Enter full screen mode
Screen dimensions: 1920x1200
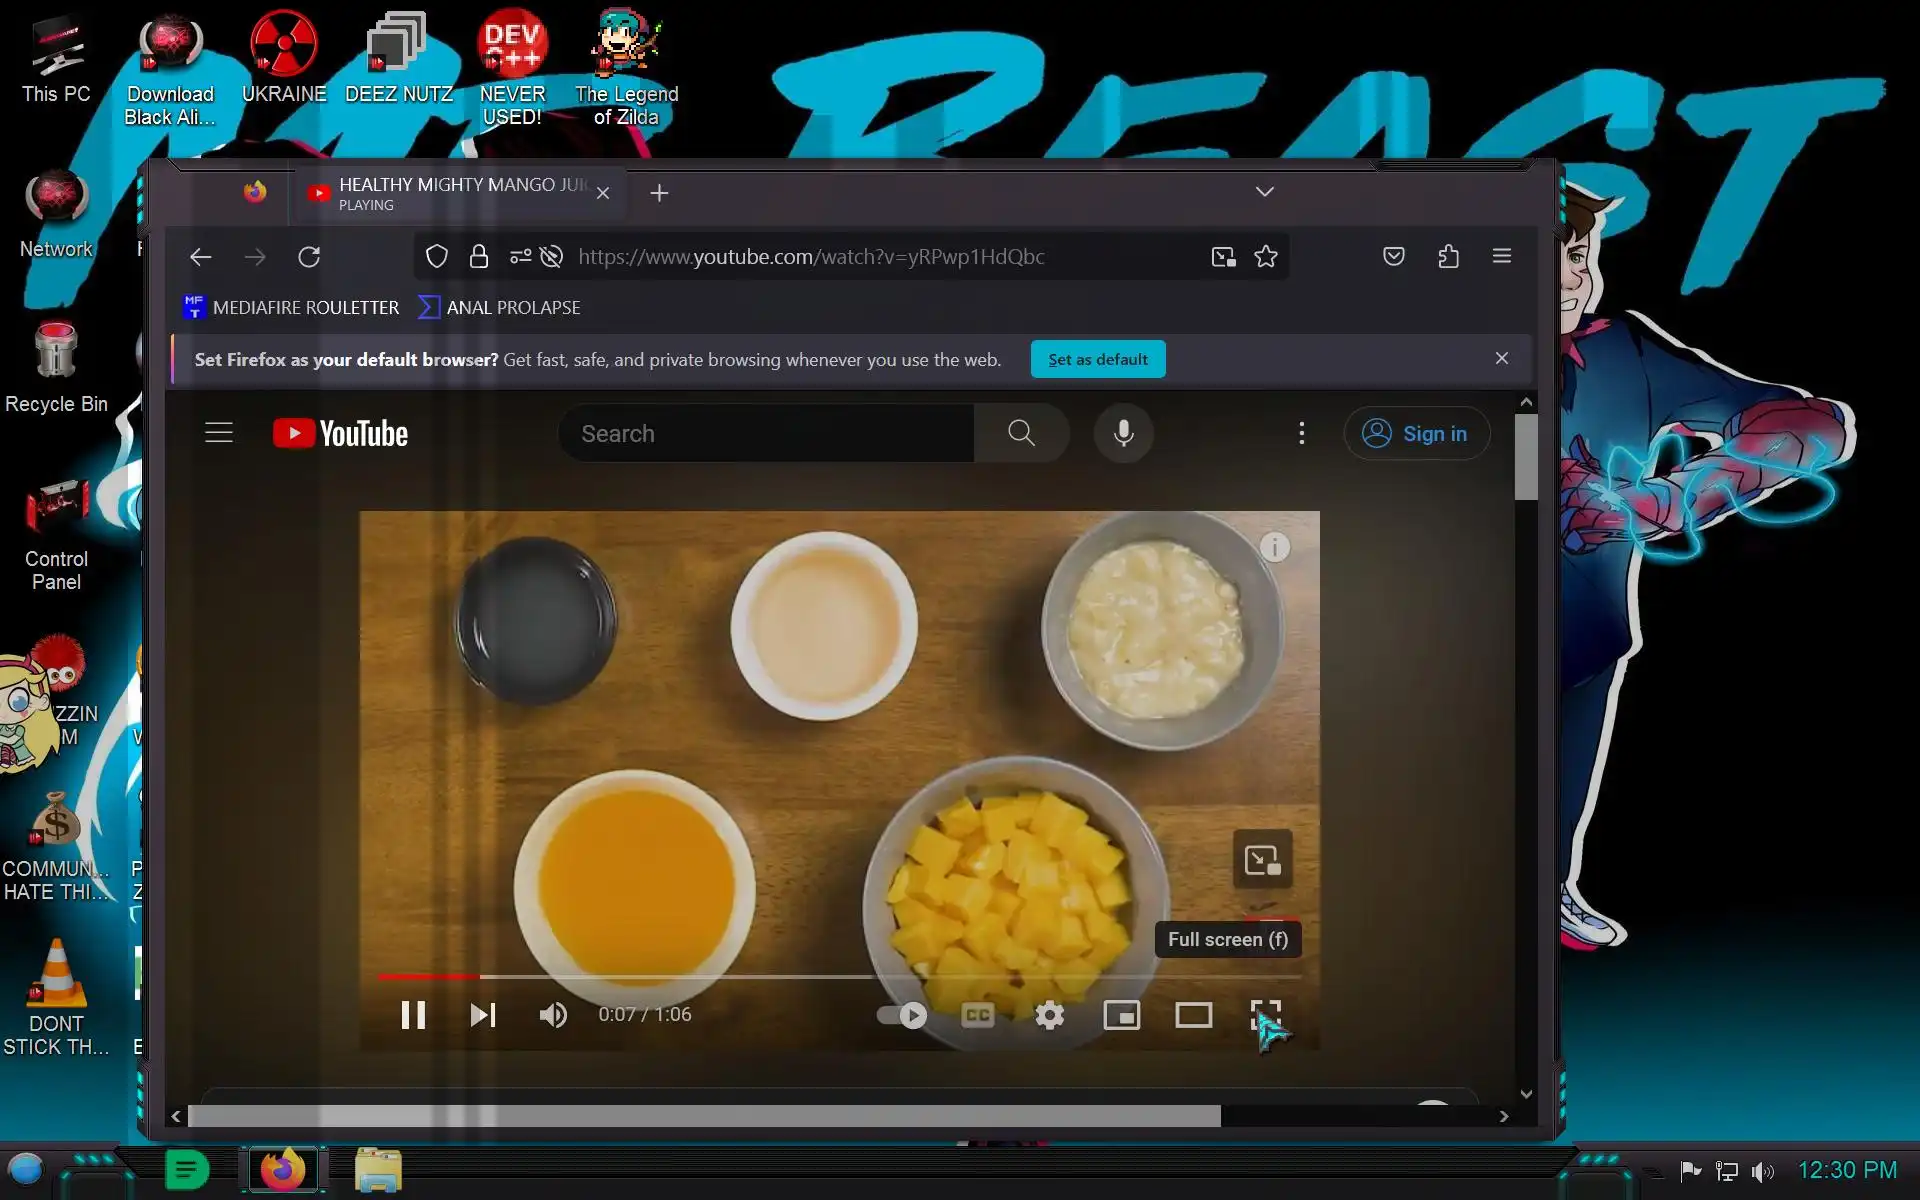pos(1265,1015)
